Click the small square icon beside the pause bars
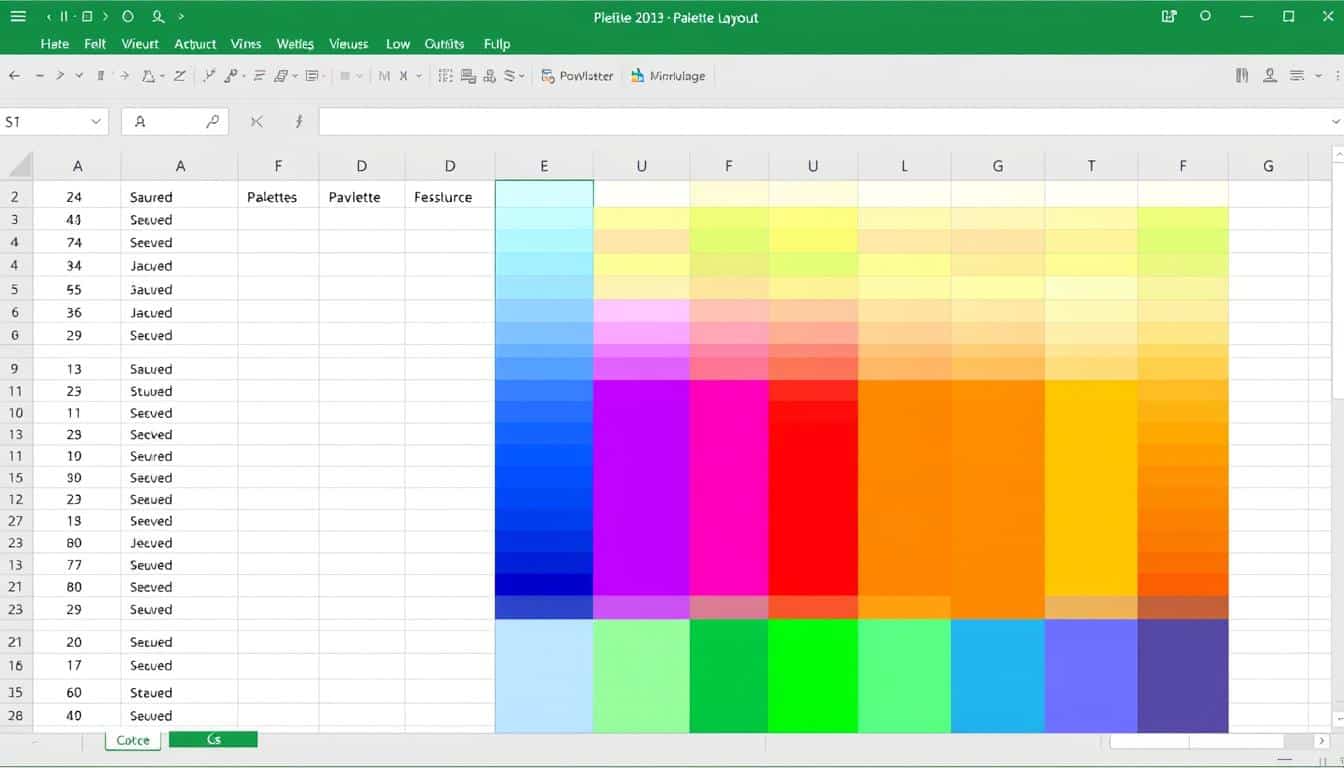1344x768 pixels. (87, 17)
